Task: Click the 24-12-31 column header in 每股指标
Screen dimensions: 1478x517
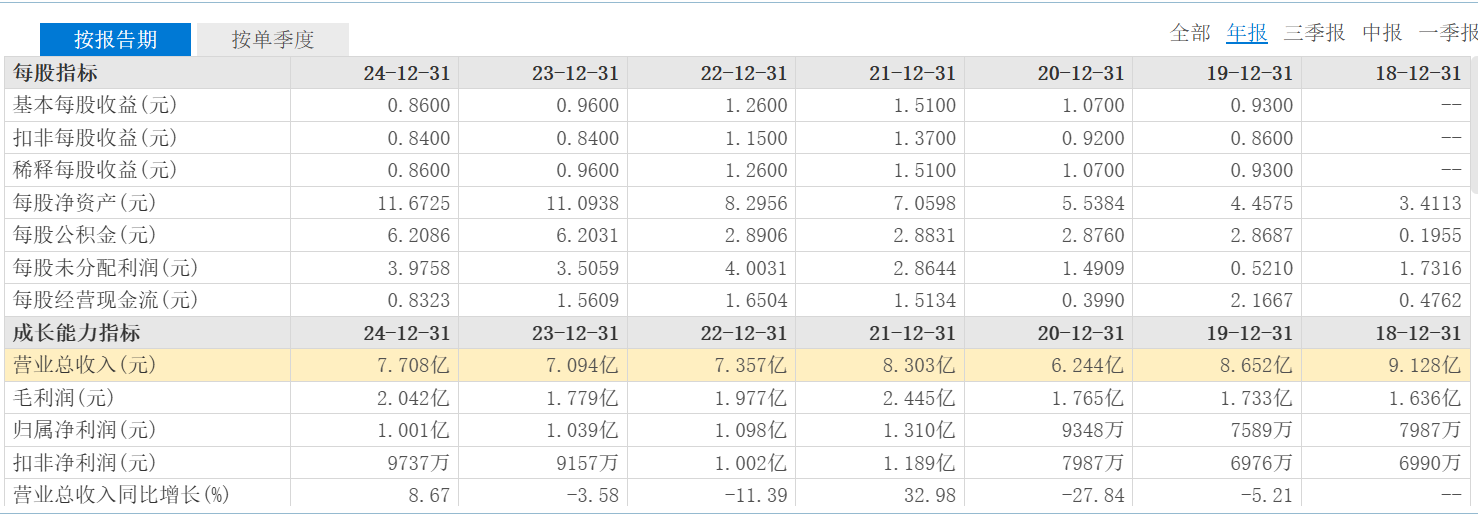Action: [x=406, y=73]
